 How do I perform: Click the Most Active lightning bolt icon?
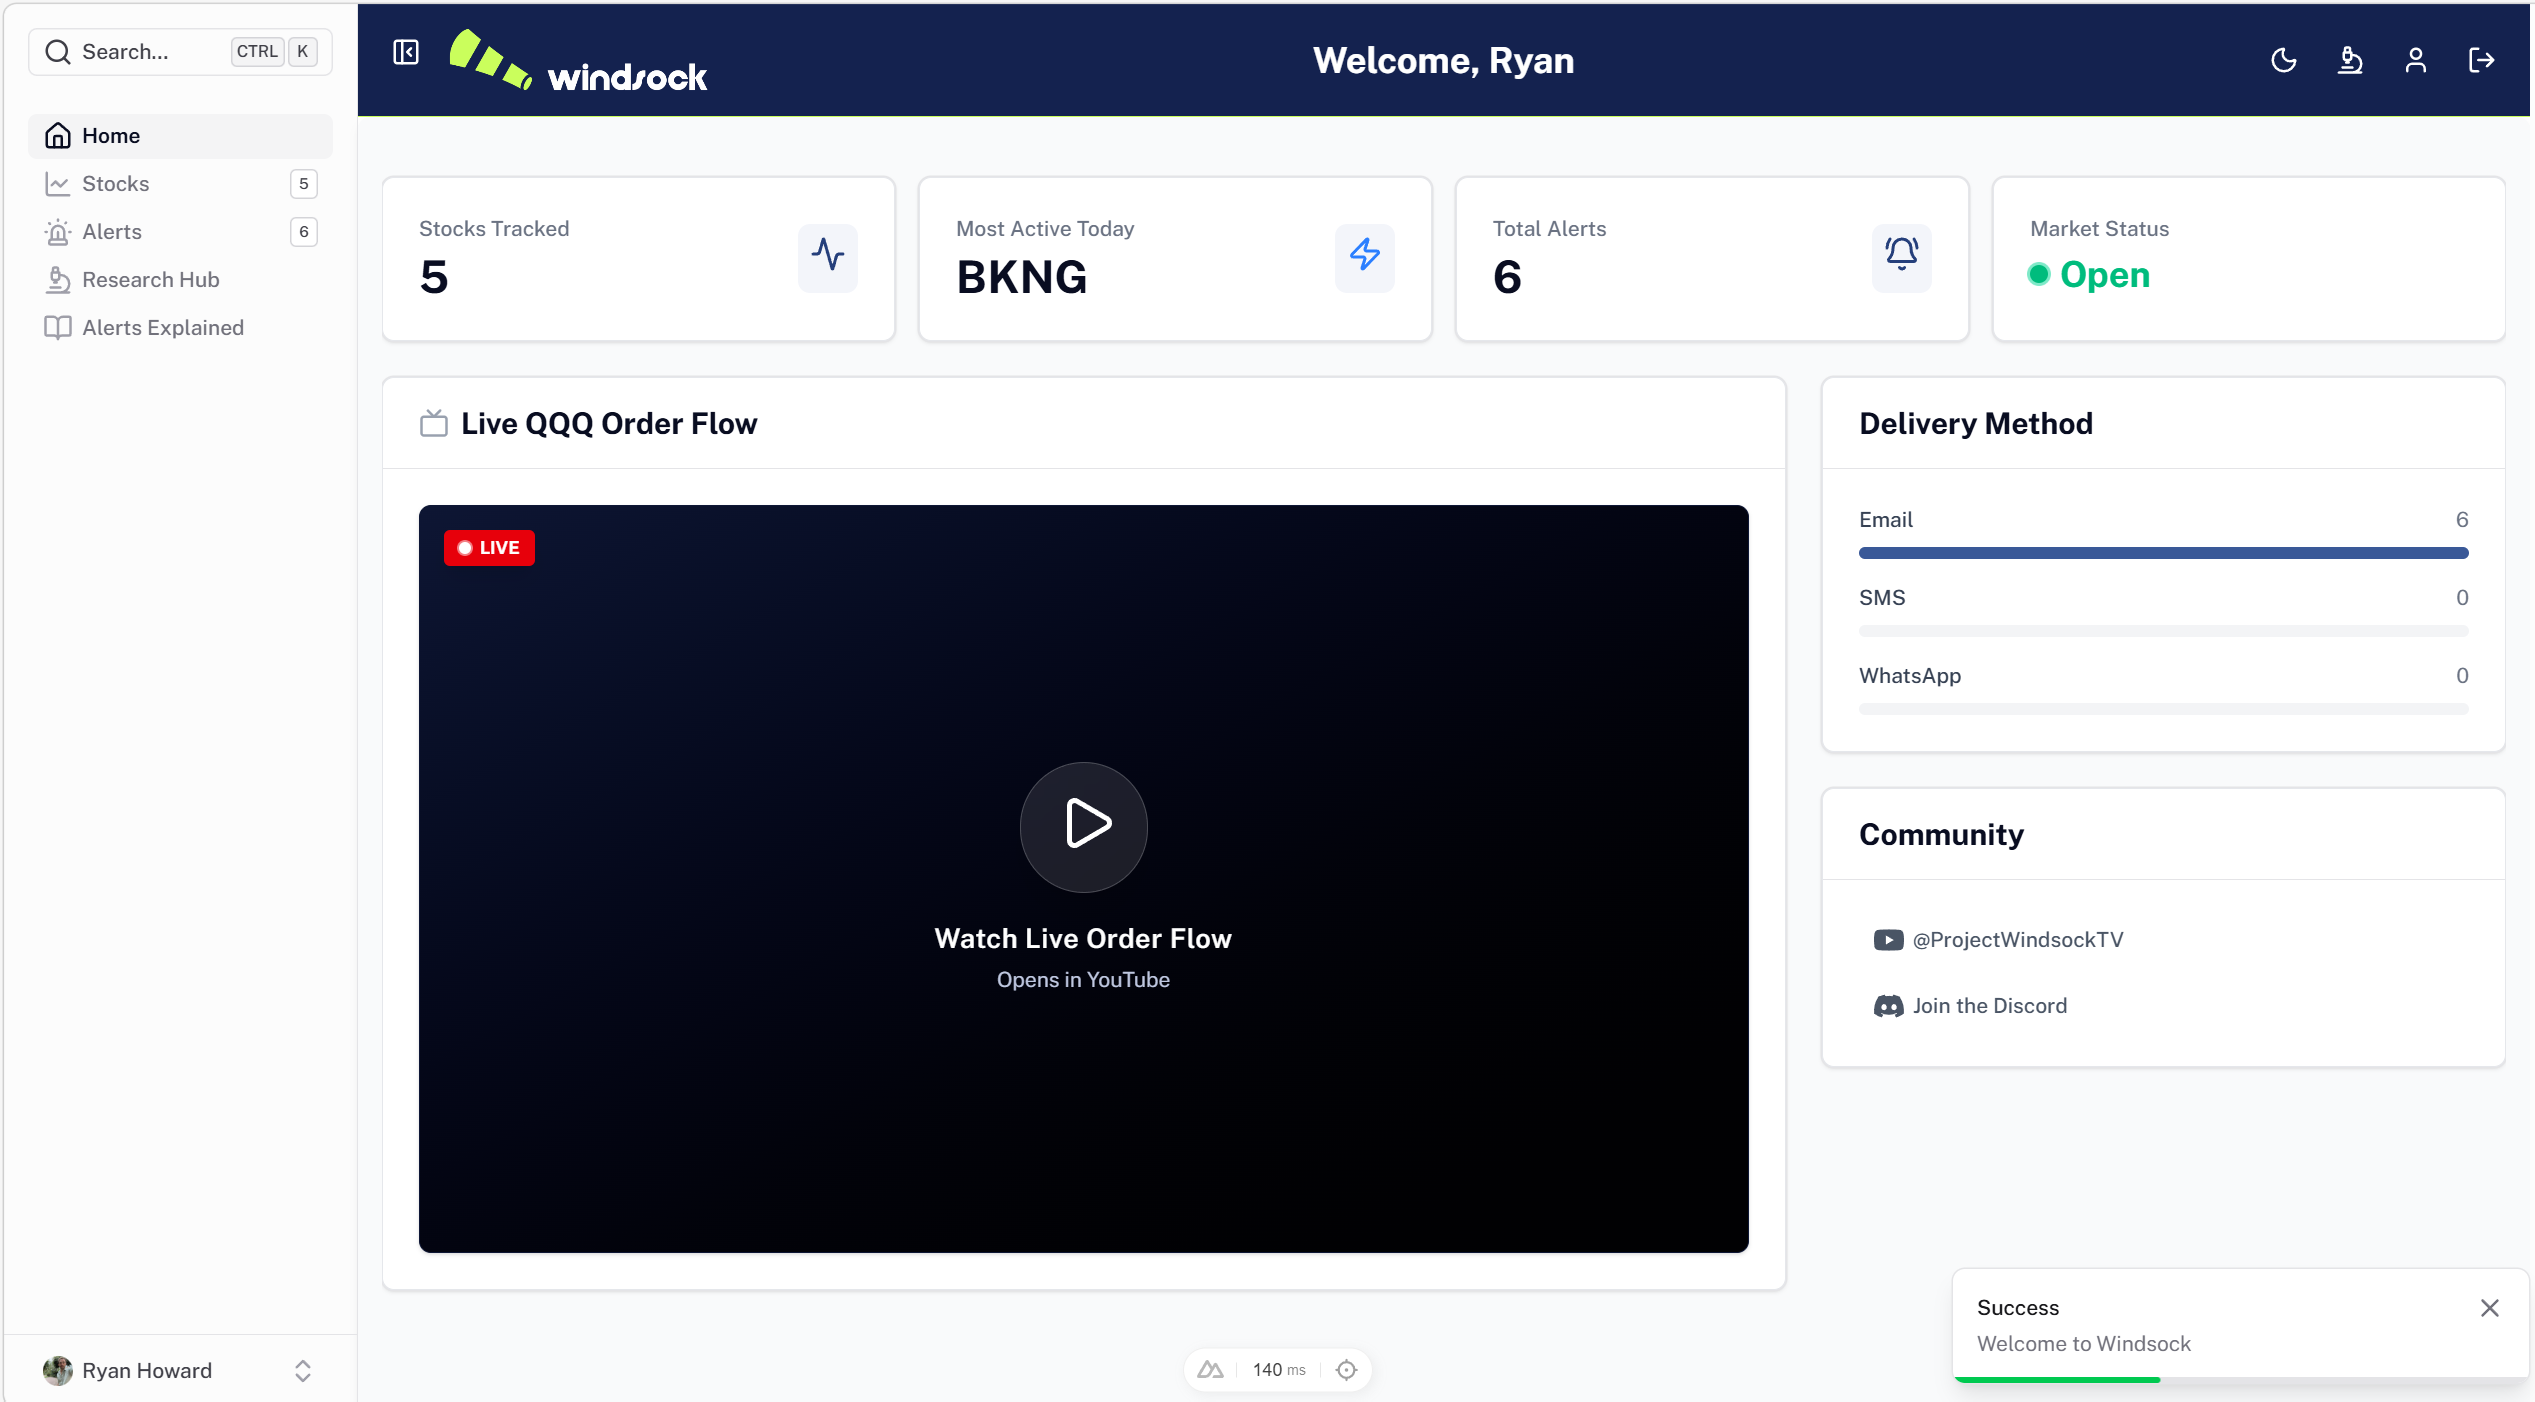point(1365,256)
